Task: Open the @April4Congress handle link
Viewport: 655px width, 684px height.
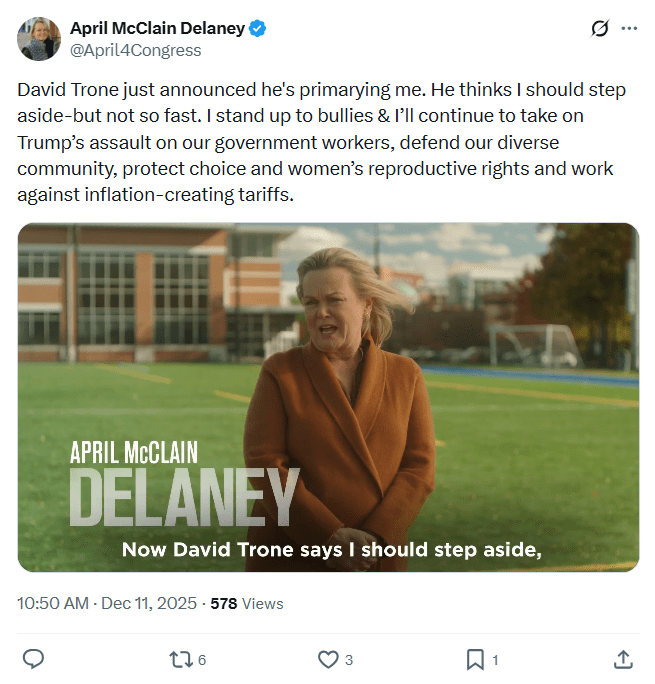Action: pyautogui.click(x=135, y=50)
